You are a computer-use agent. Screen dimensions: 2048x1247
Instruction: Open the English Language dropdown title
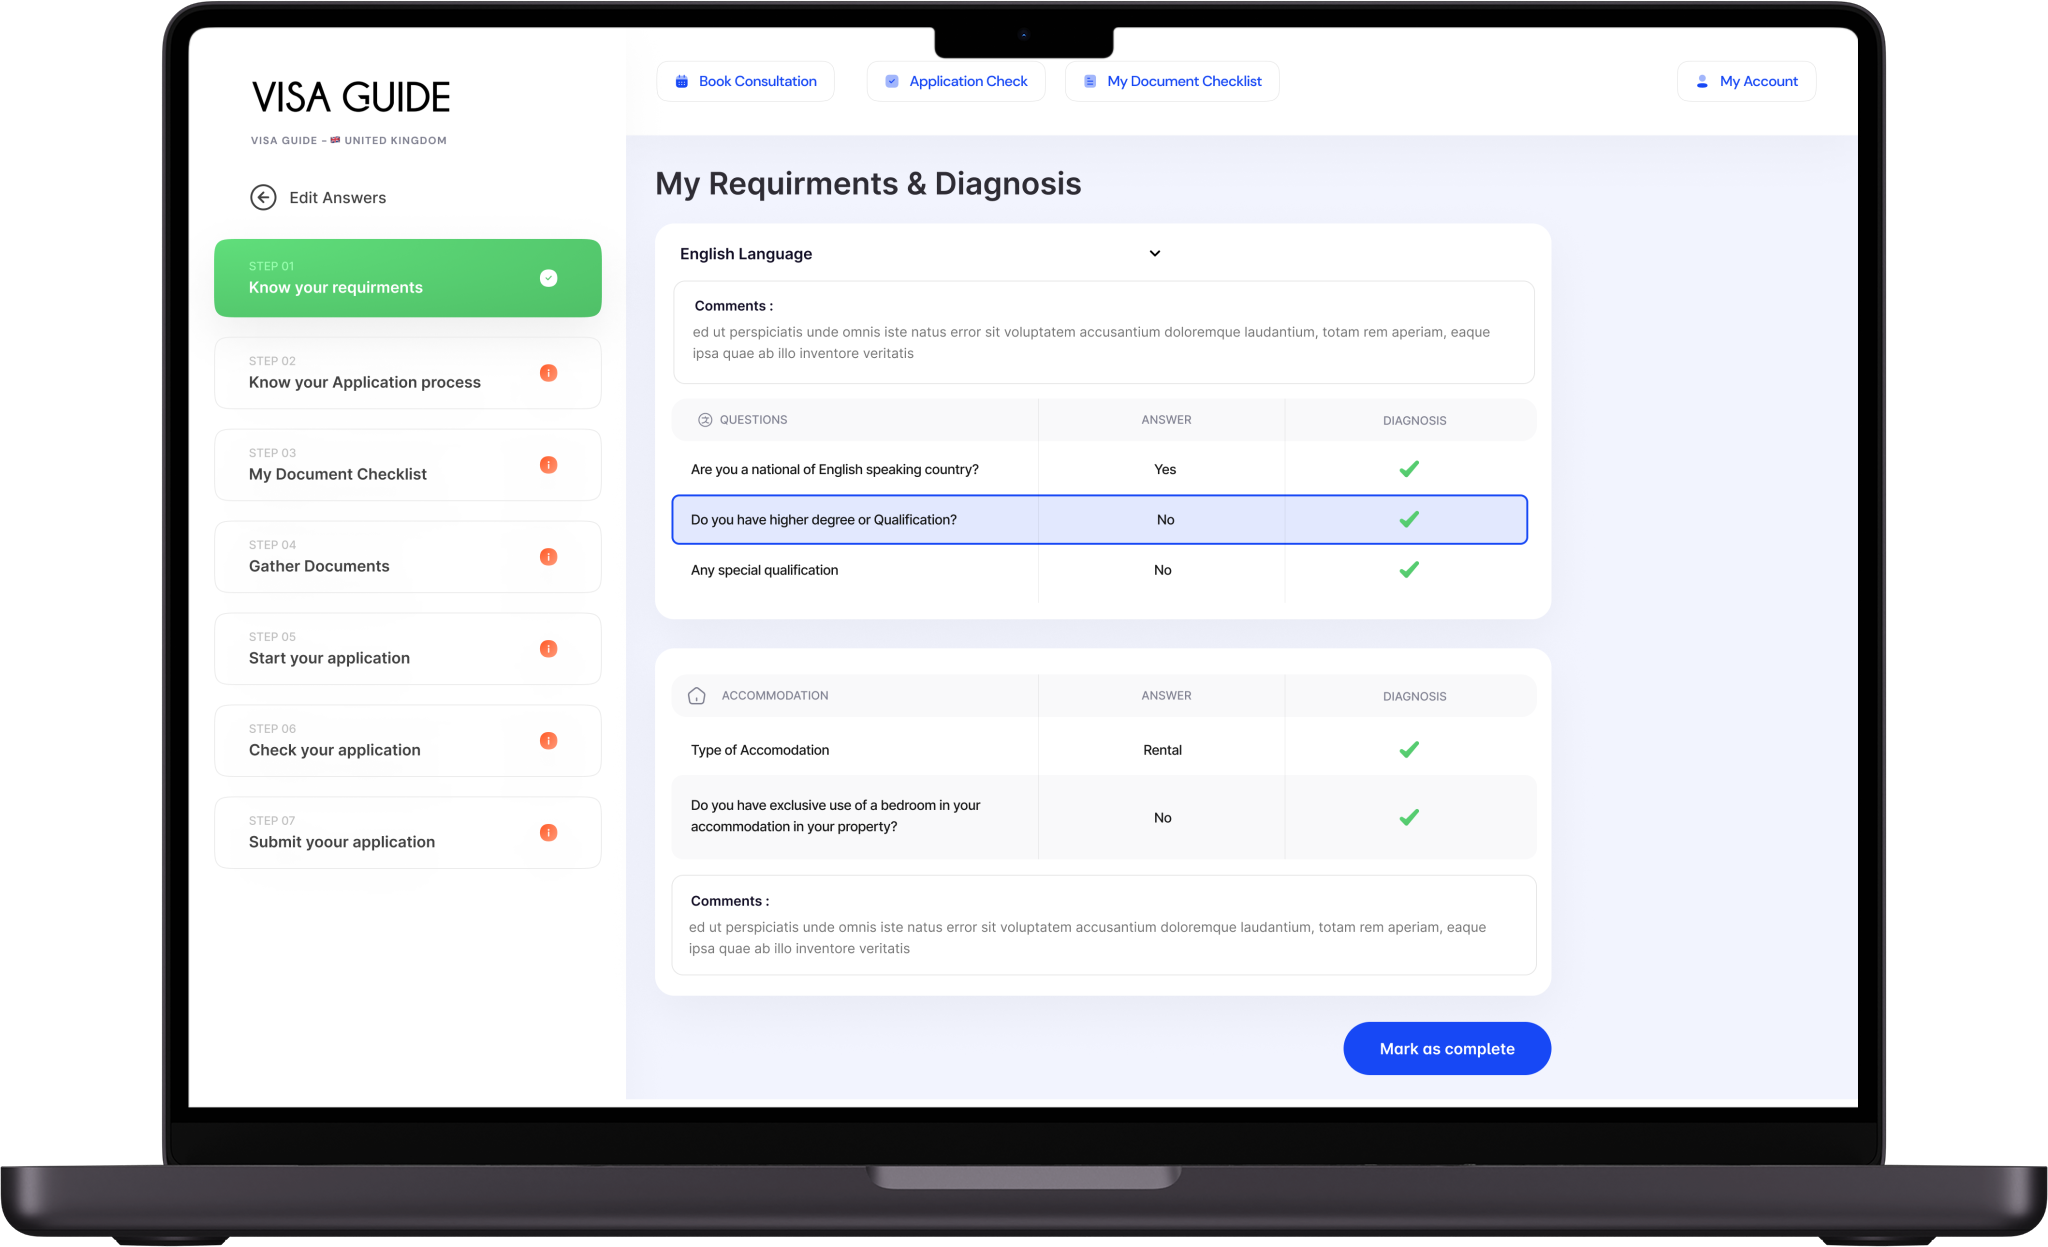[746, 254]
